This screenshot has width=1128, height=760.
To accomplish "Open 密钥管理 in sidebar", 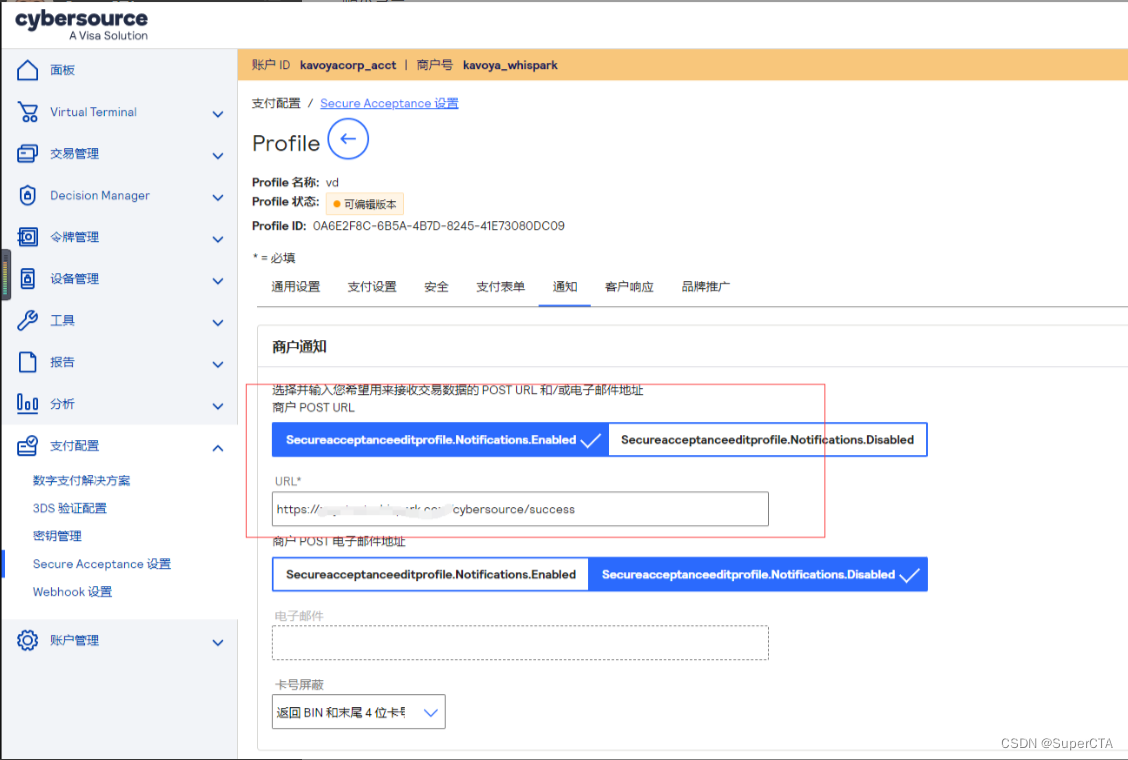I will click(x=57, y=535).
